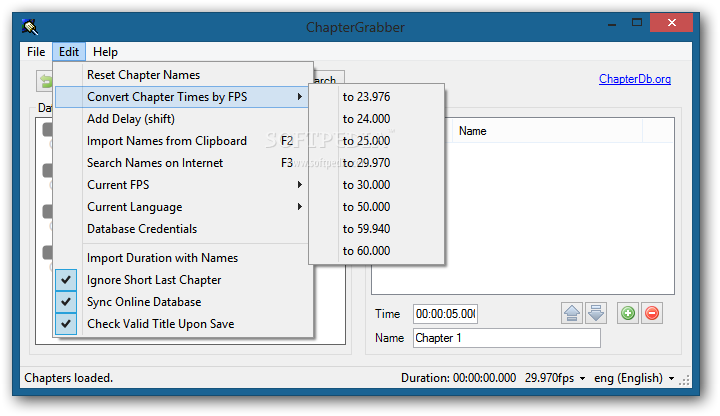Image resolution: width=720 pixels, height=416 pixels.
Task: Open the ChapterDb.org link
Action: tap(635, 79)
